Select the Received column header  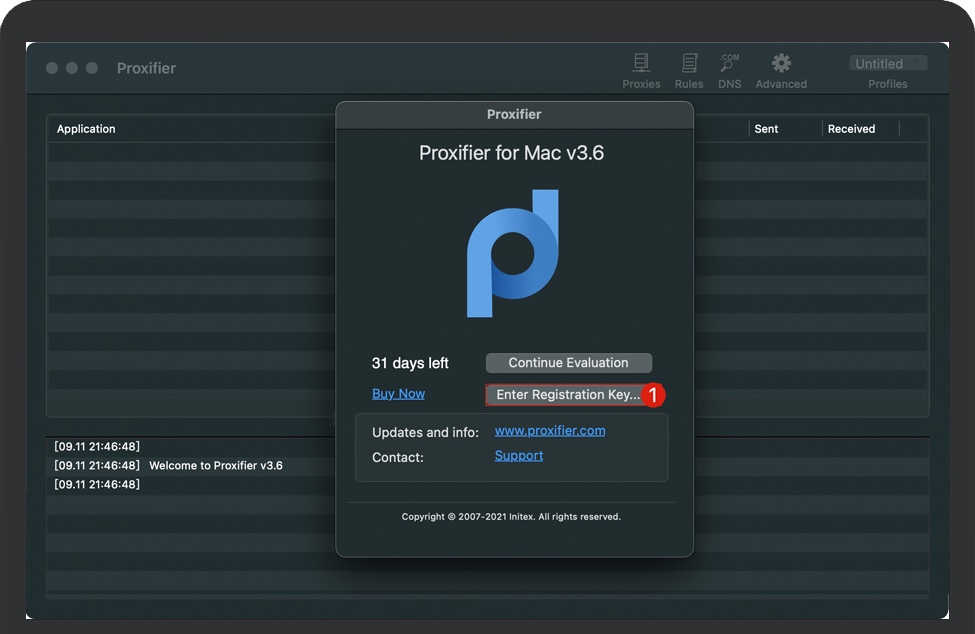[x=851, y=129]
